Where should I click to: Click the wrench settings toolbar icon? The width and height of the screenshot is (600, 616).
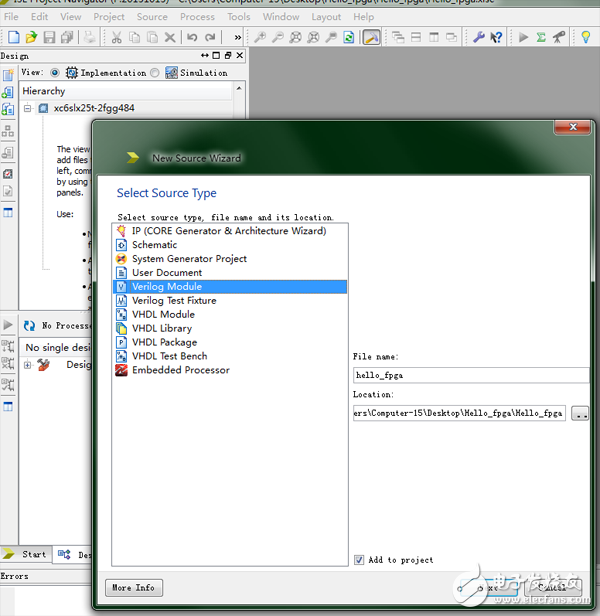pyautogui.click(x=478, y=37)
